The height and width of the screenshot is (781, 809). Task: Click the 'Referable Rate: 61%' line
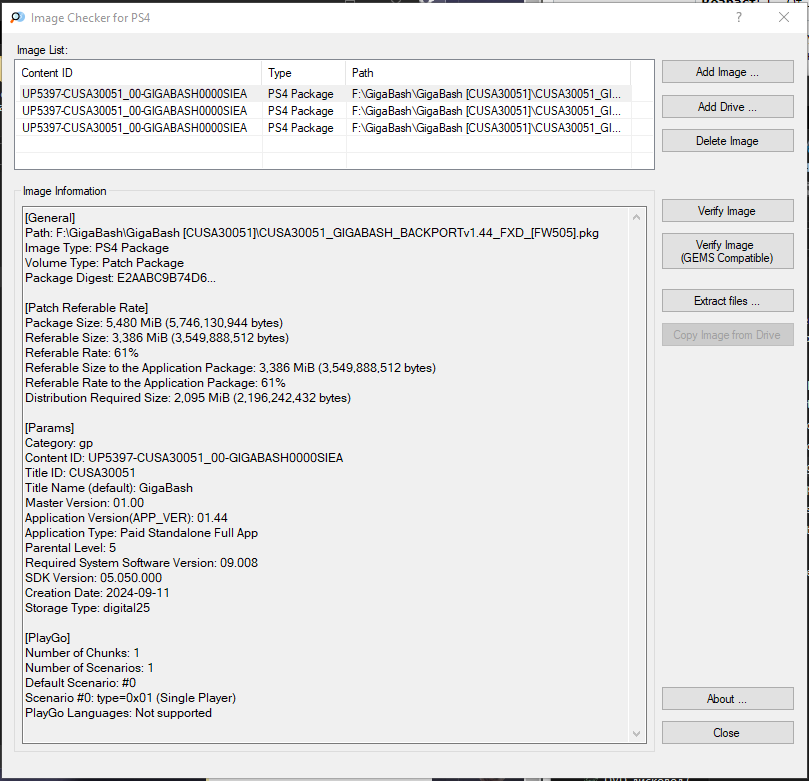(82, 353)
